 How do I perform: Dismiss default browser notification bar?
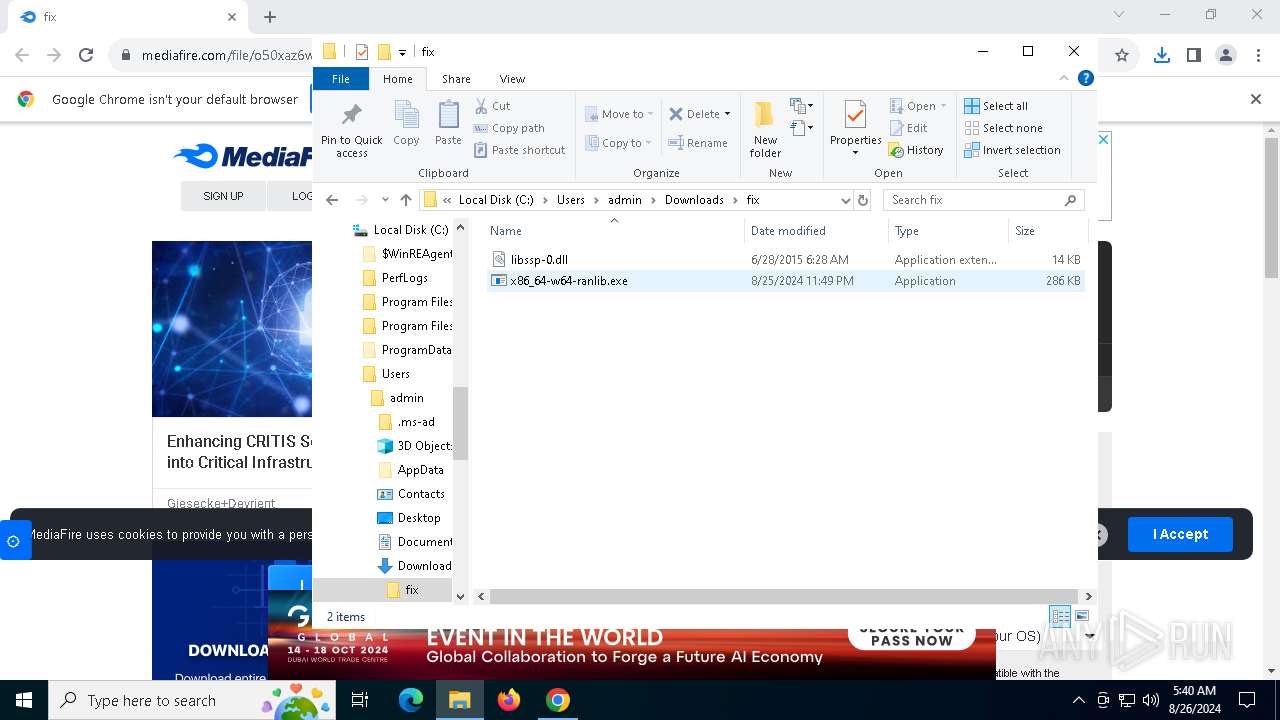point(1256,99)
